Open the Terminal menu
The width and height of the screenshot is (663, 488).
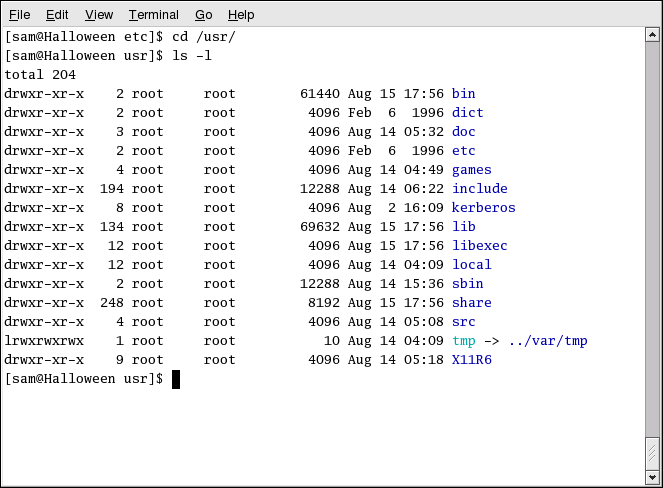tap(153, 15)
